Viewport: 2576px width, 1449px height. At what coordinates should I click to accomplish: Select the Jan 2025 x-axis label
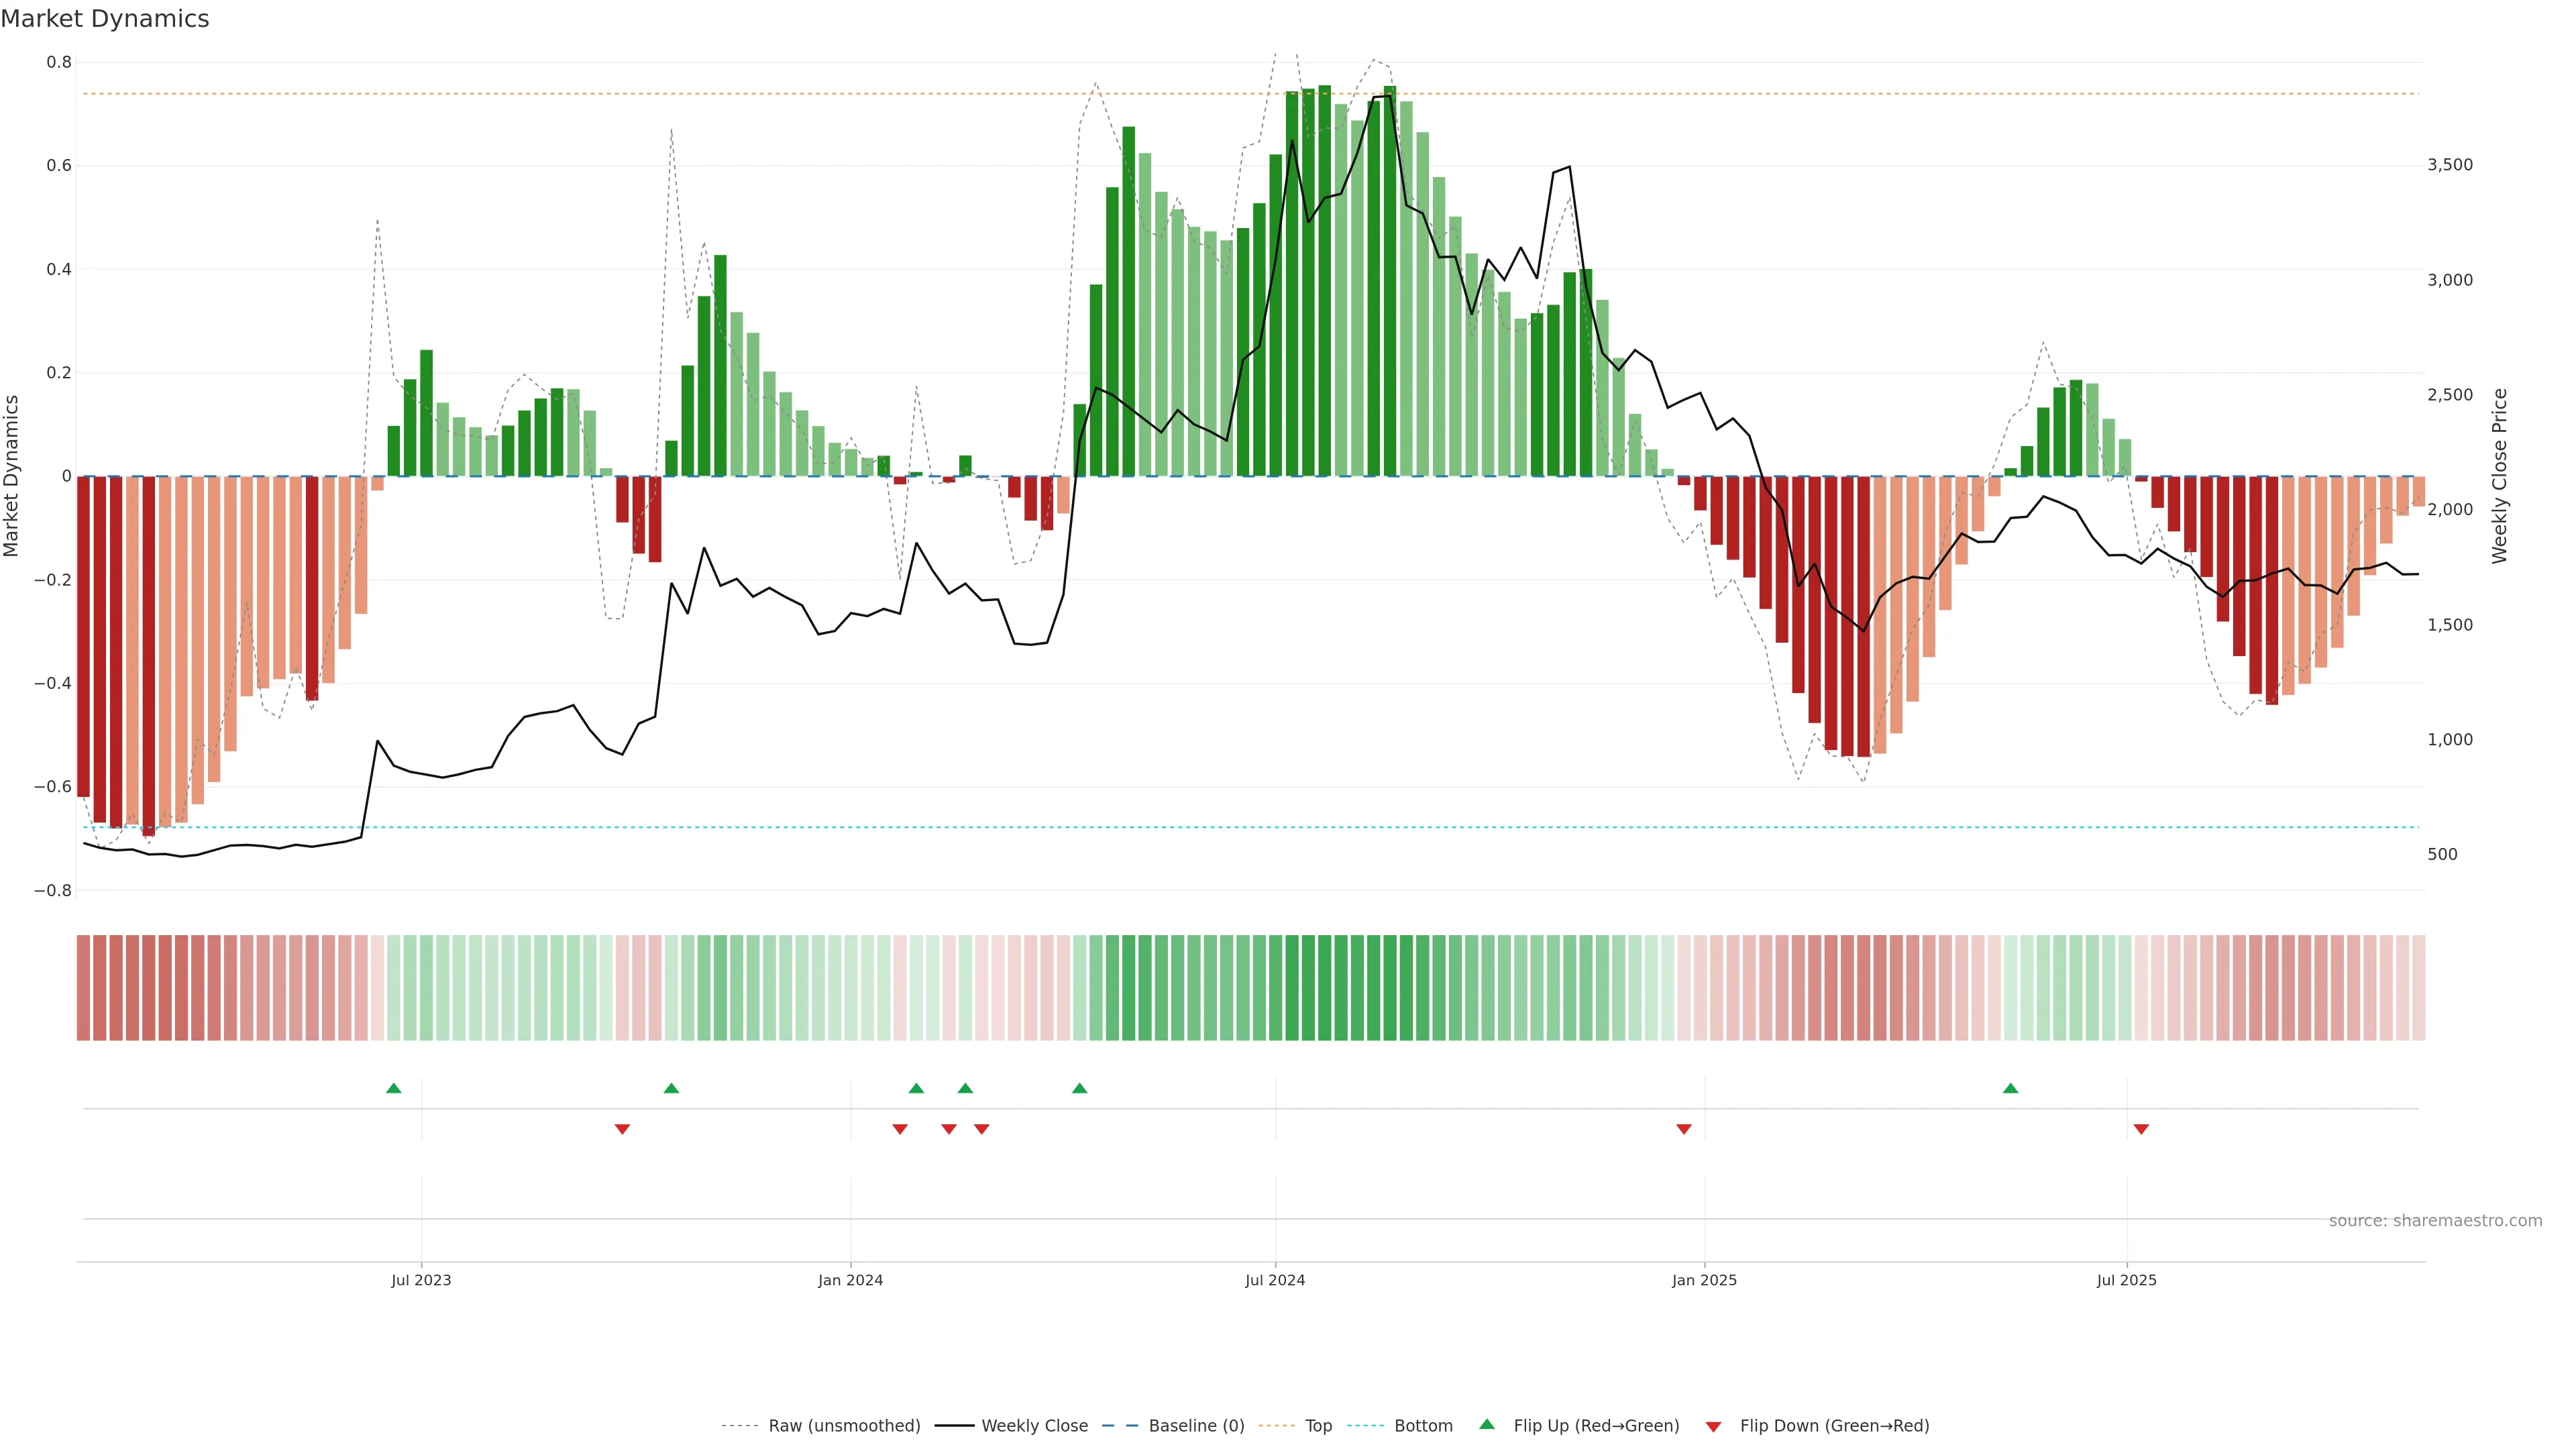[1704, 1280]
